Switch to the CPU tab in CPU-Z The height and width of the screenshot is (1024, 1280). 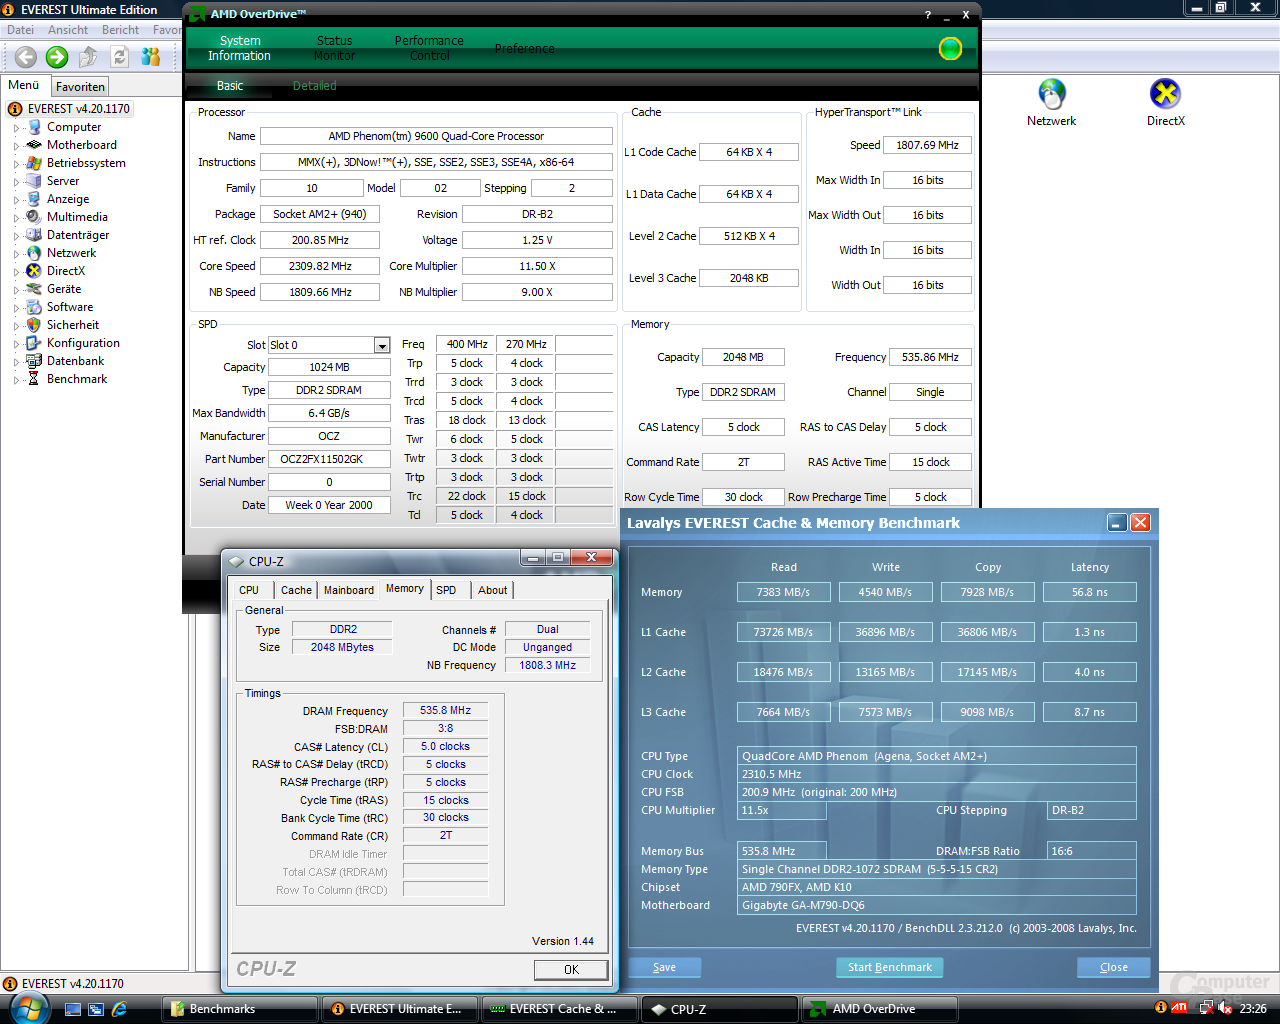coord(249,590)
